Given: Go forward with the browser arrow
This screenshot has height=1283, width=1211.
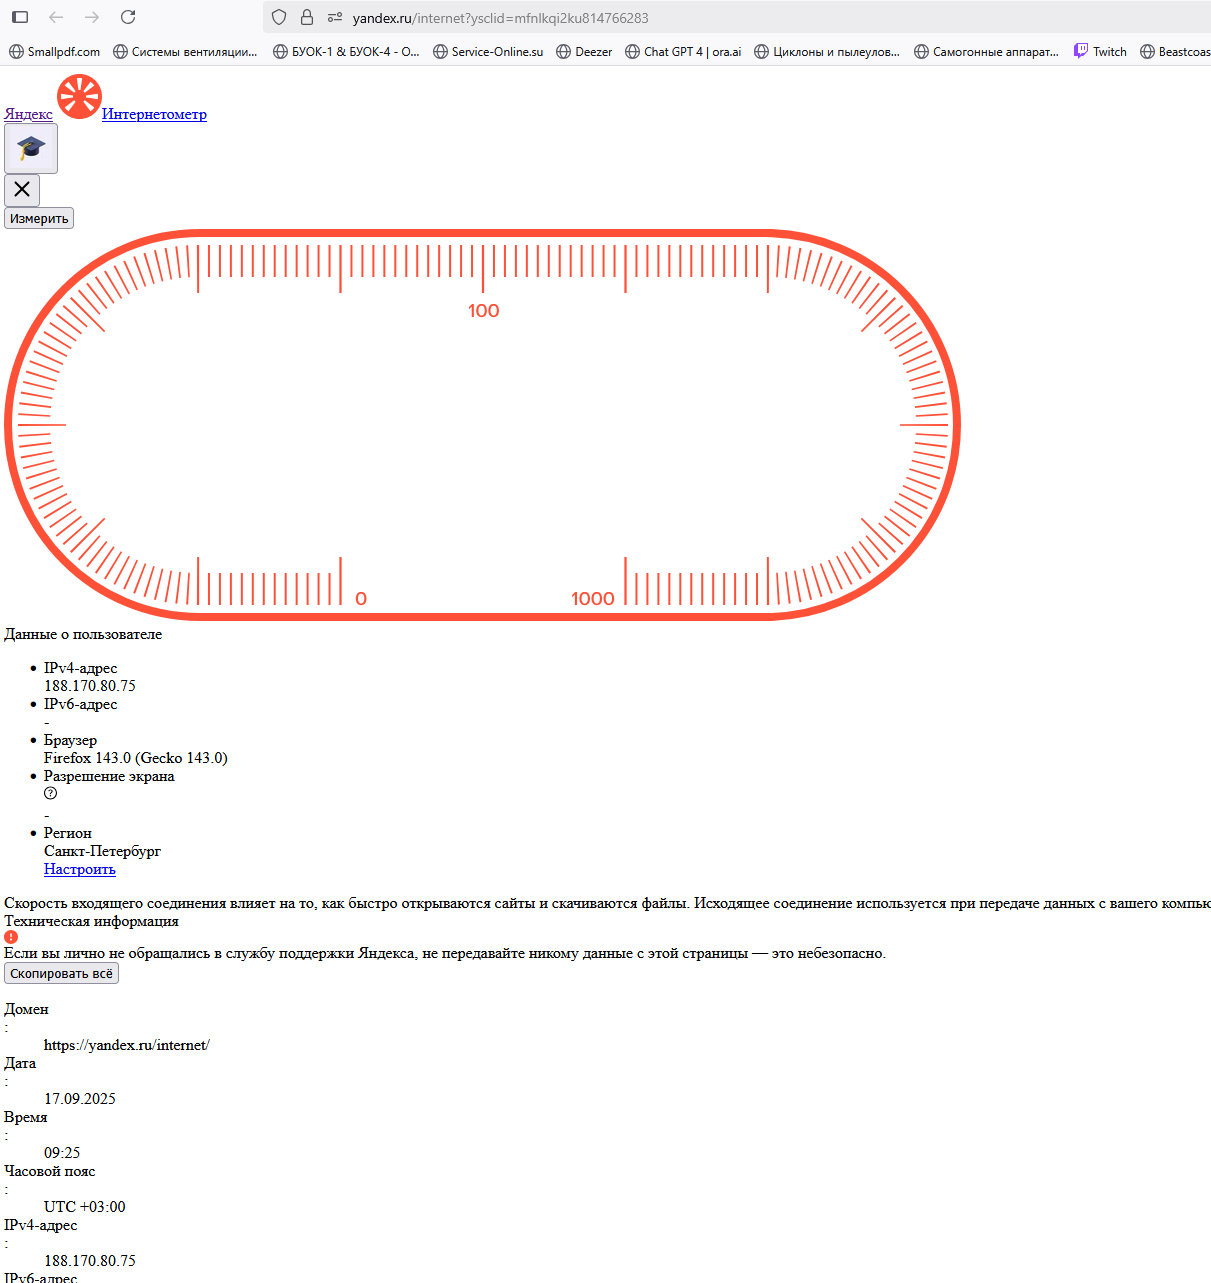Looking at the screenshot, I should 92,17.
